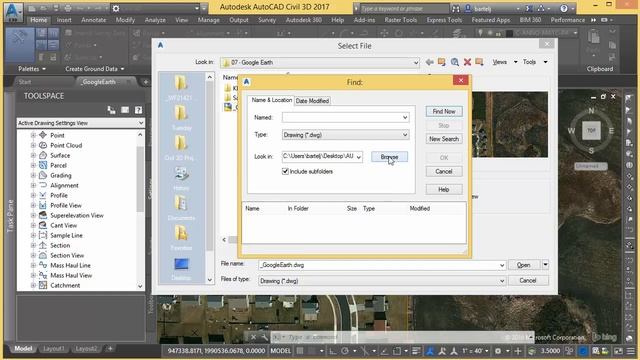
Task: Select Grading item in Toolspace
Action: 61,176
